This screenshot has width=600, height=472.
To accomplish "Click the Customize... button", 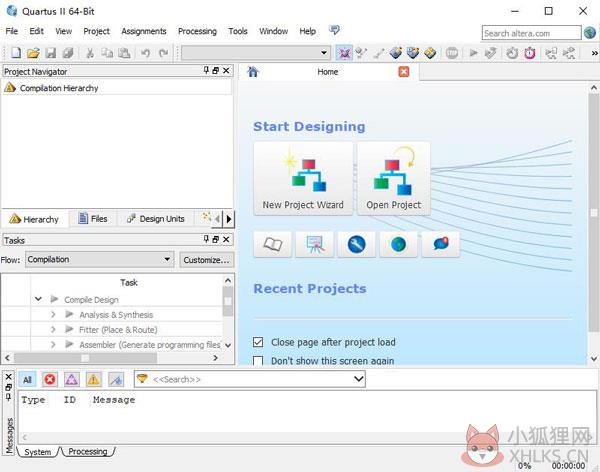I will click(x=206, y=260).
